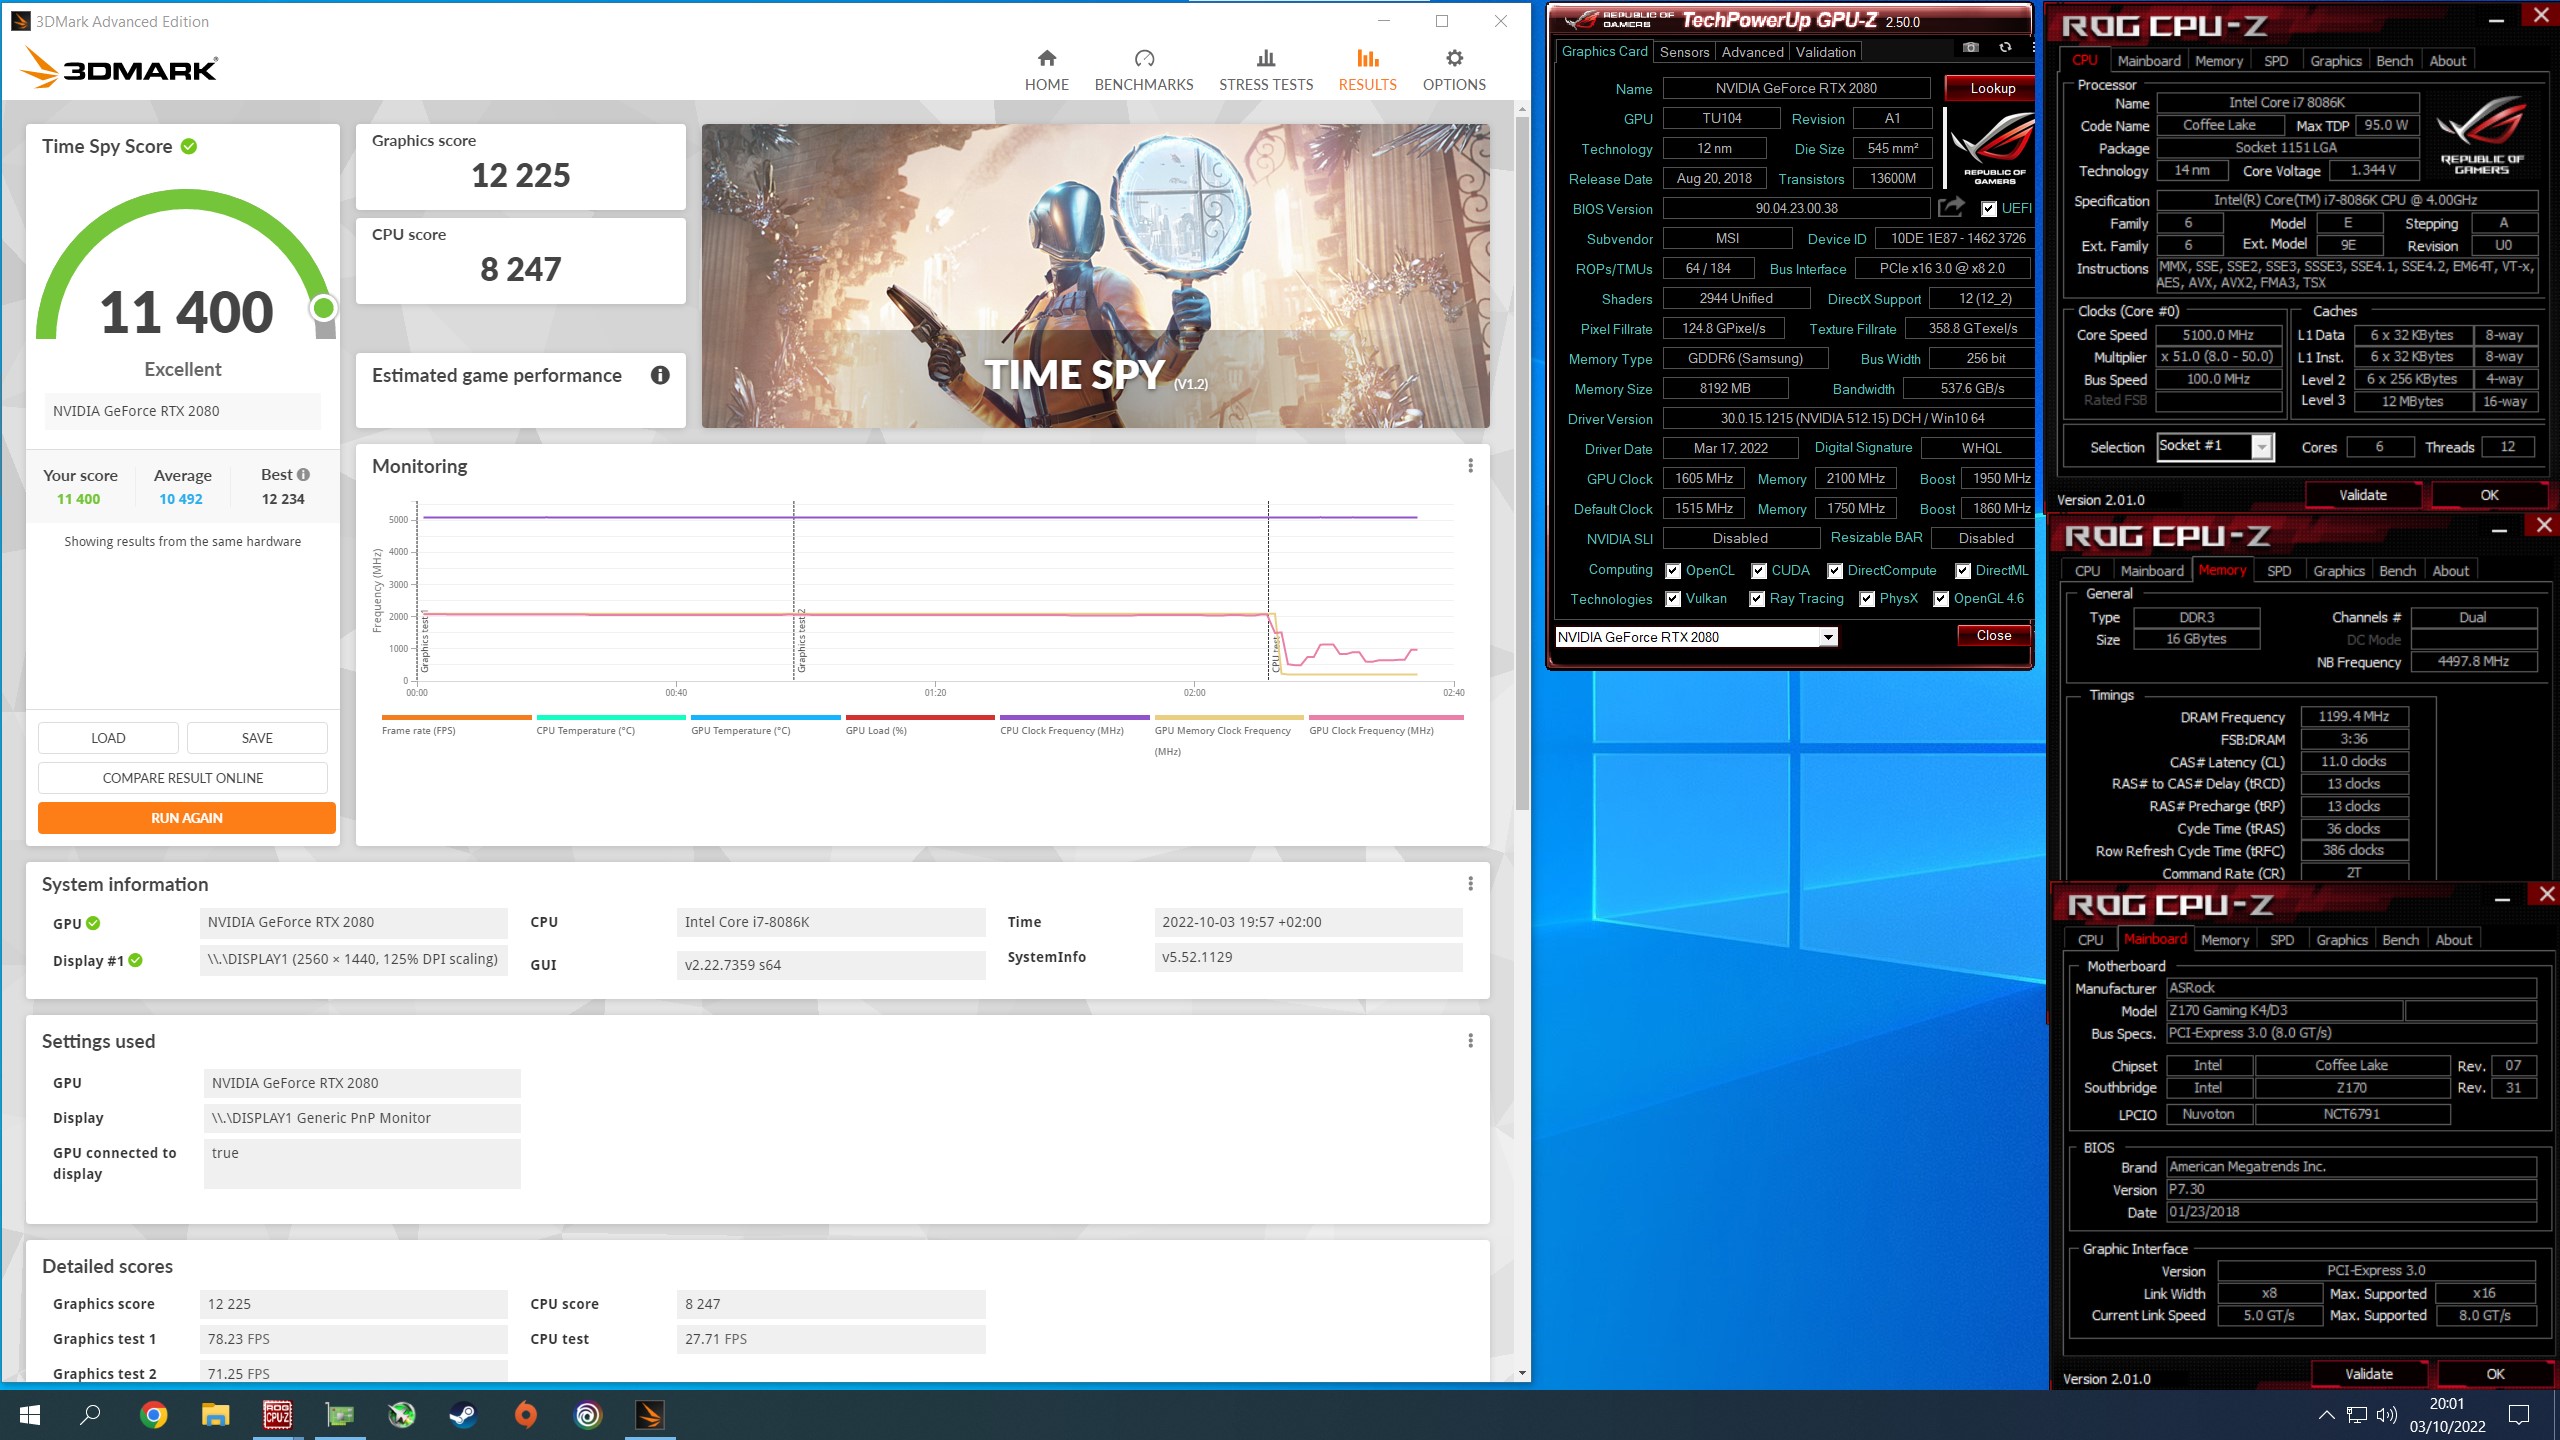
Task: Open the BENCHMARKS section in 3DMark
Action: tap(1144, 70)
